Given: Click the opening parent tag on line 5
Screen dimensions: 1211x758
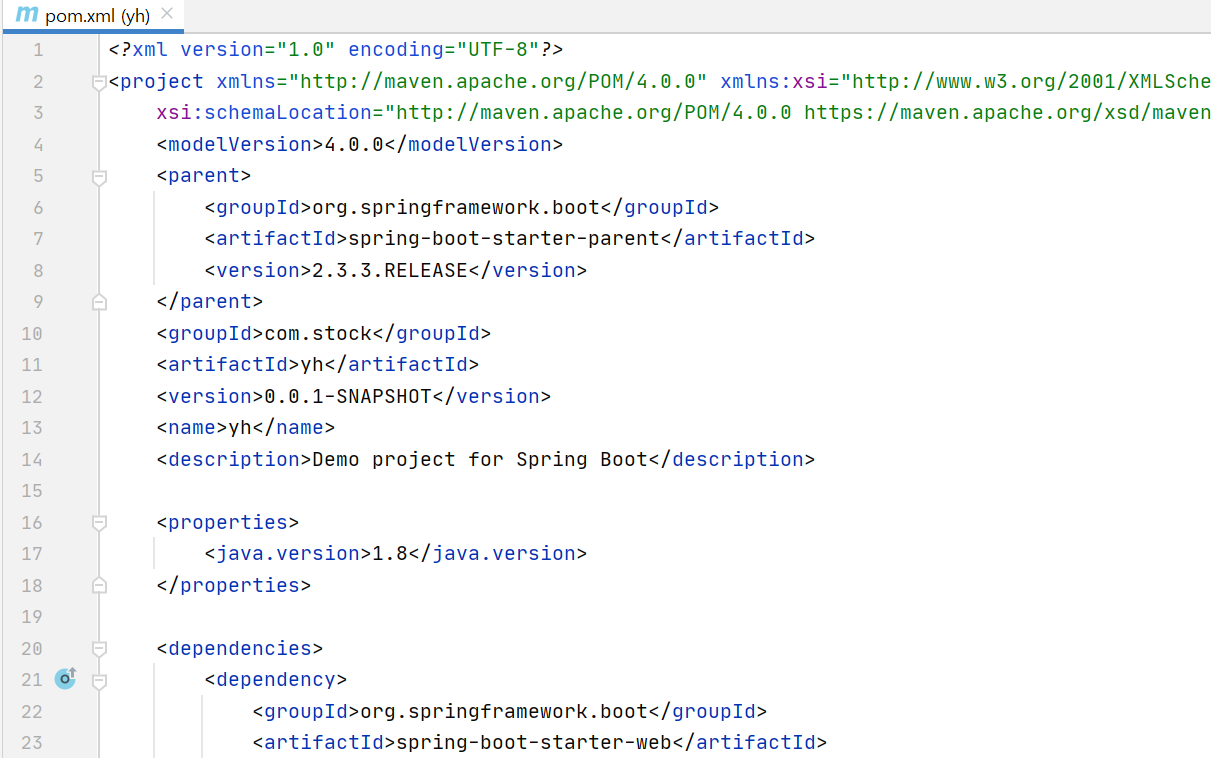Looking at the screenshot, I should coord(204,175).
